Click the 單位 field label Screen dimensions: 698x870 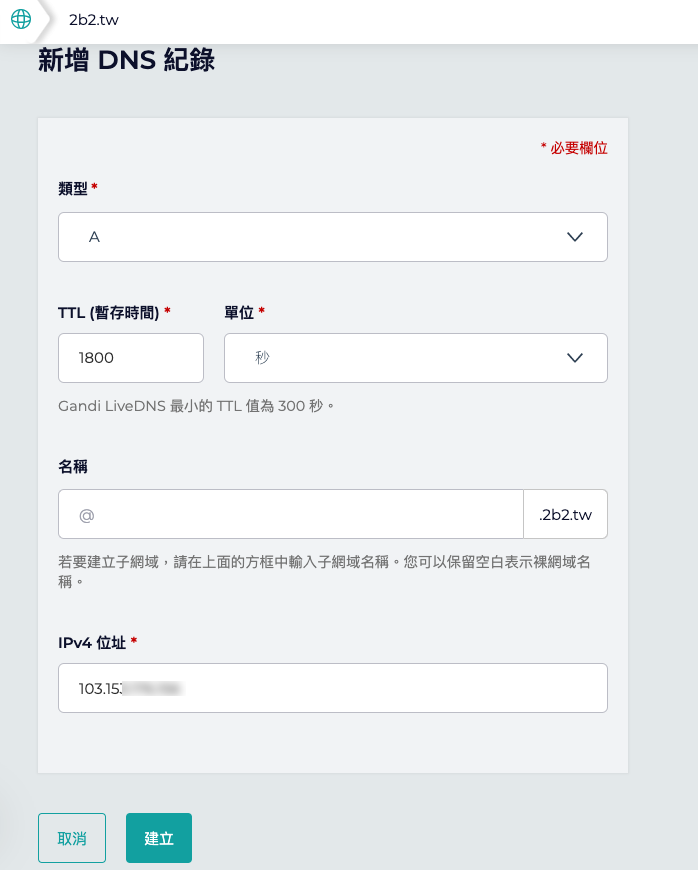(x=239, y=313)
